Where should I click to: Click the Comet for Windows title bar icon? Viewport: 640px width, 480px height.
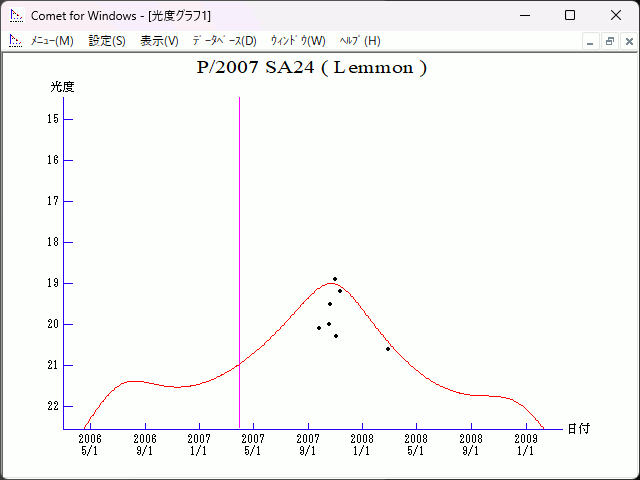pos(15,16)
